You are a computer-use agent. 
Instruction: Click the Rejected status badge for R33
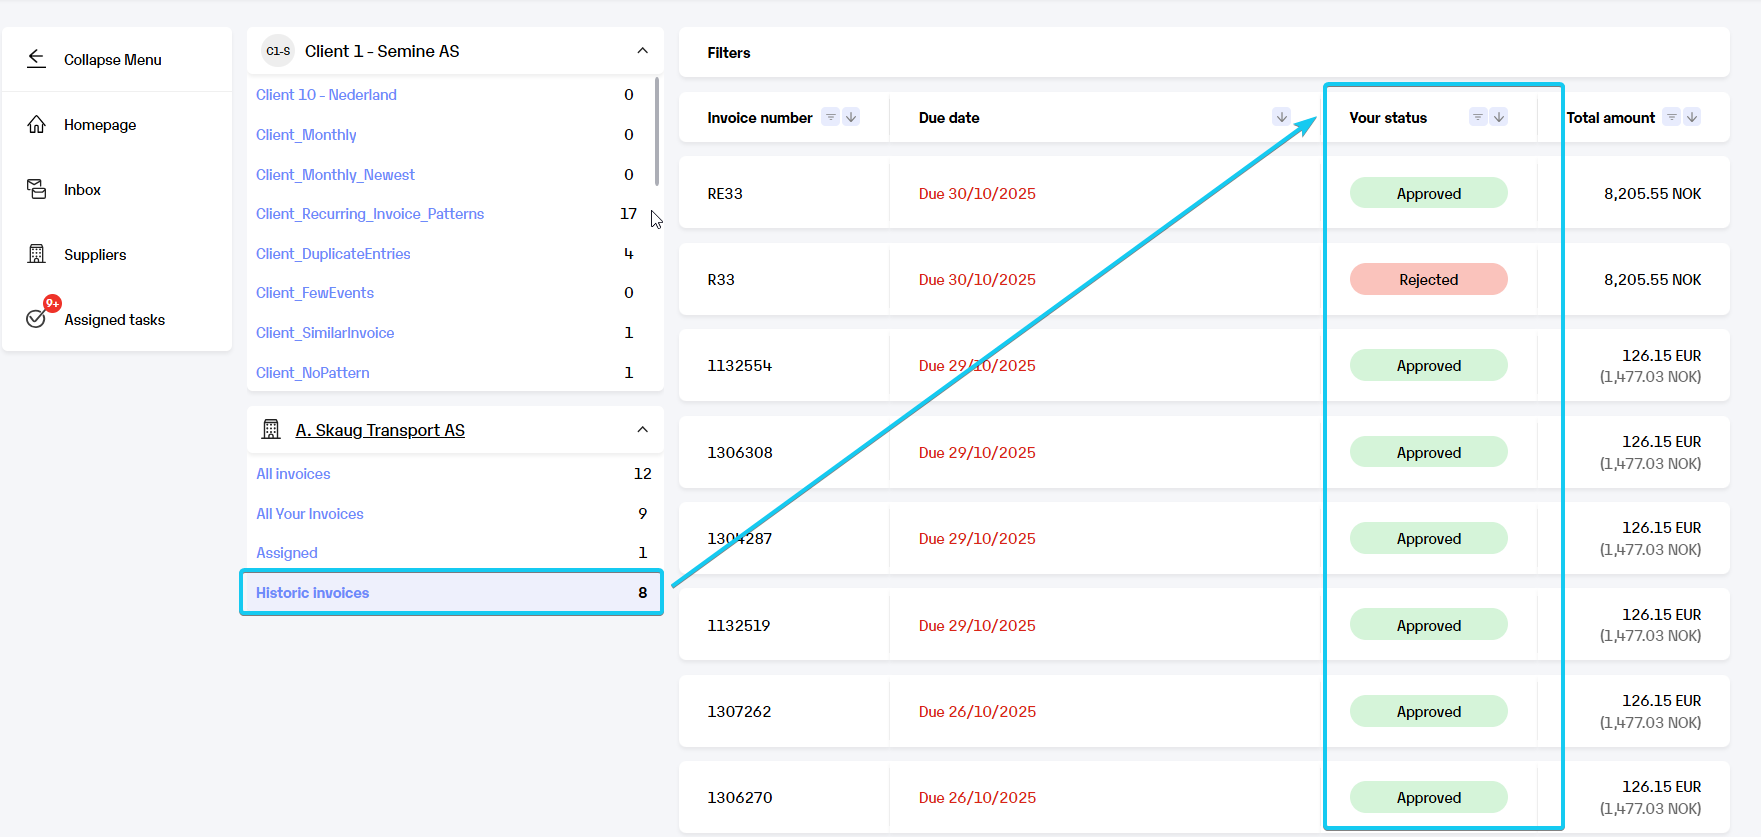(x=1428, y=279)
